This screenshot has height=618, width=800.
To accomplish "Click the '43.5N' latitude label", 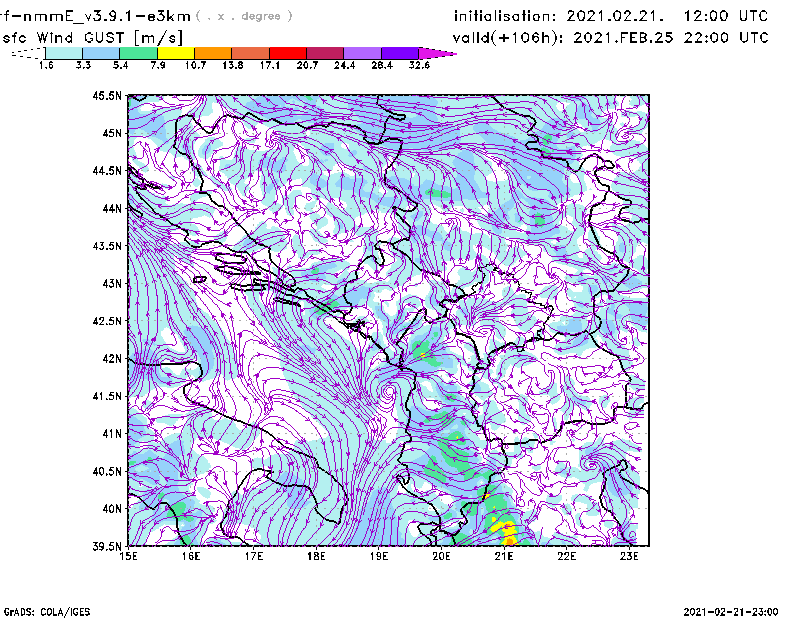I will pos(107,246).
